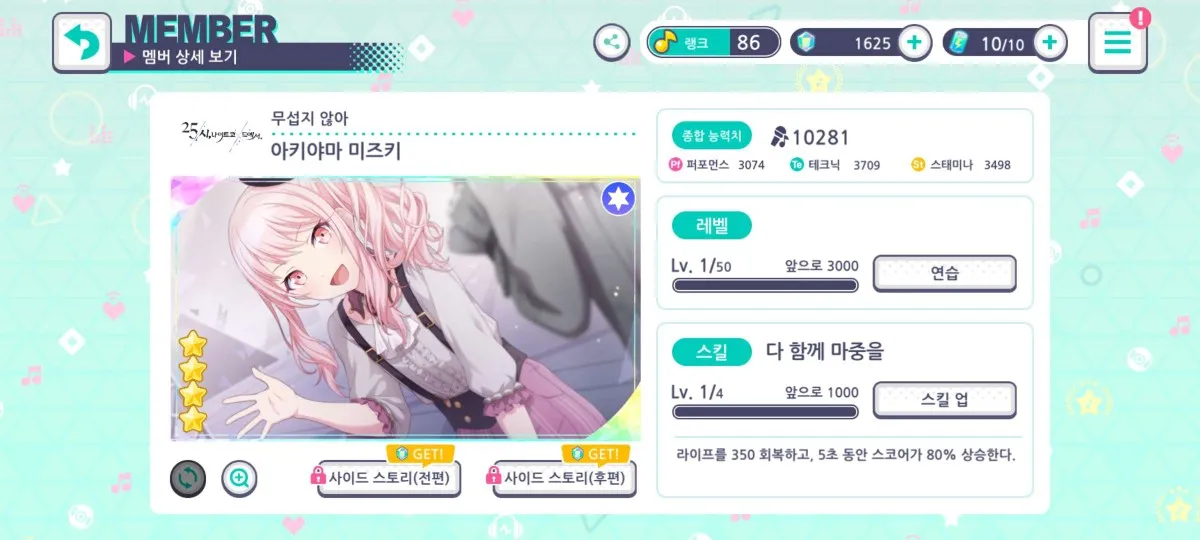Tap the cool attribute star icon

617,199
